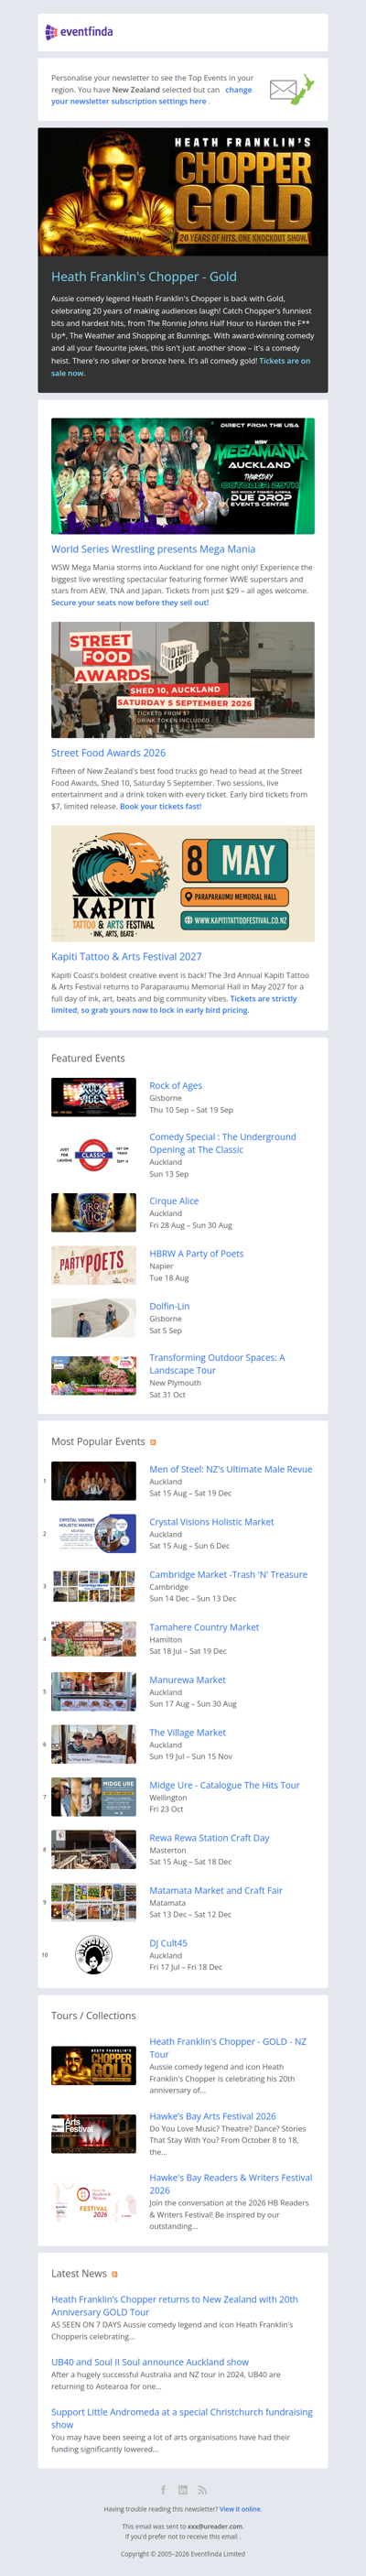This screenshot has height=2576, width=366.
Task: Follow 'Secure your seats now' link
Action: tap(130, 603)
